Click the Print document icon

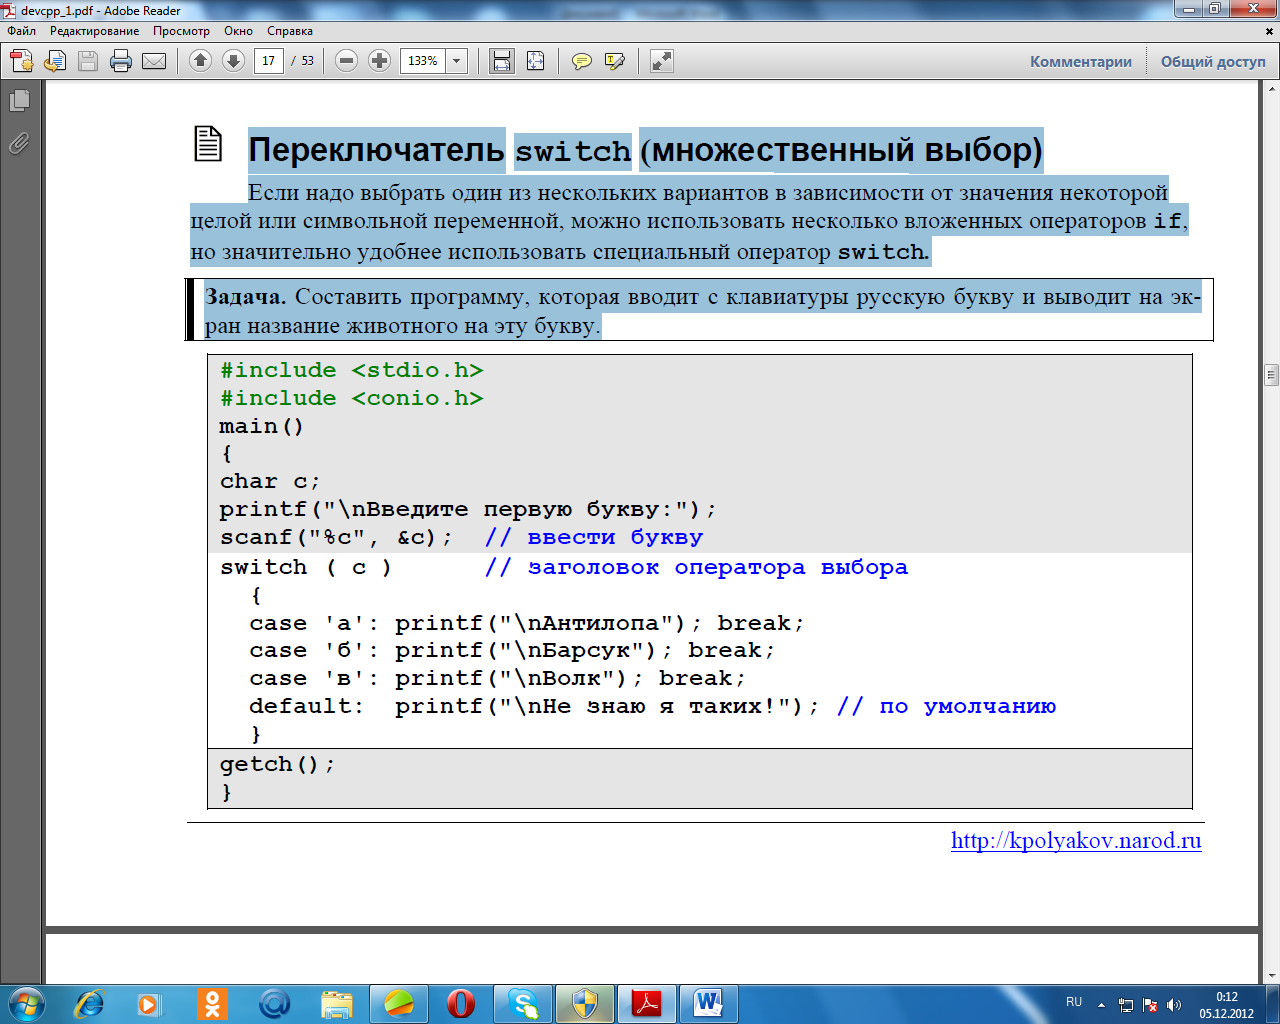click(x=121, y=61)
